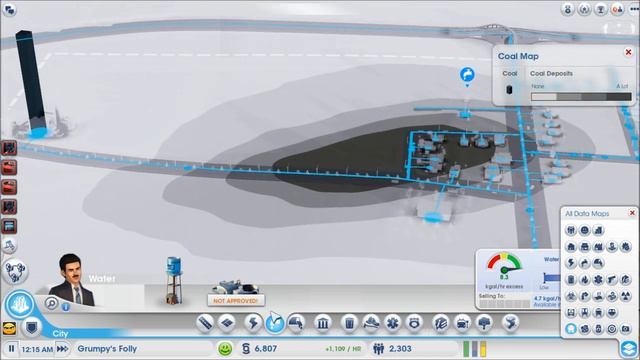Click the bulldoze tool above region button

tap(10, 245)
